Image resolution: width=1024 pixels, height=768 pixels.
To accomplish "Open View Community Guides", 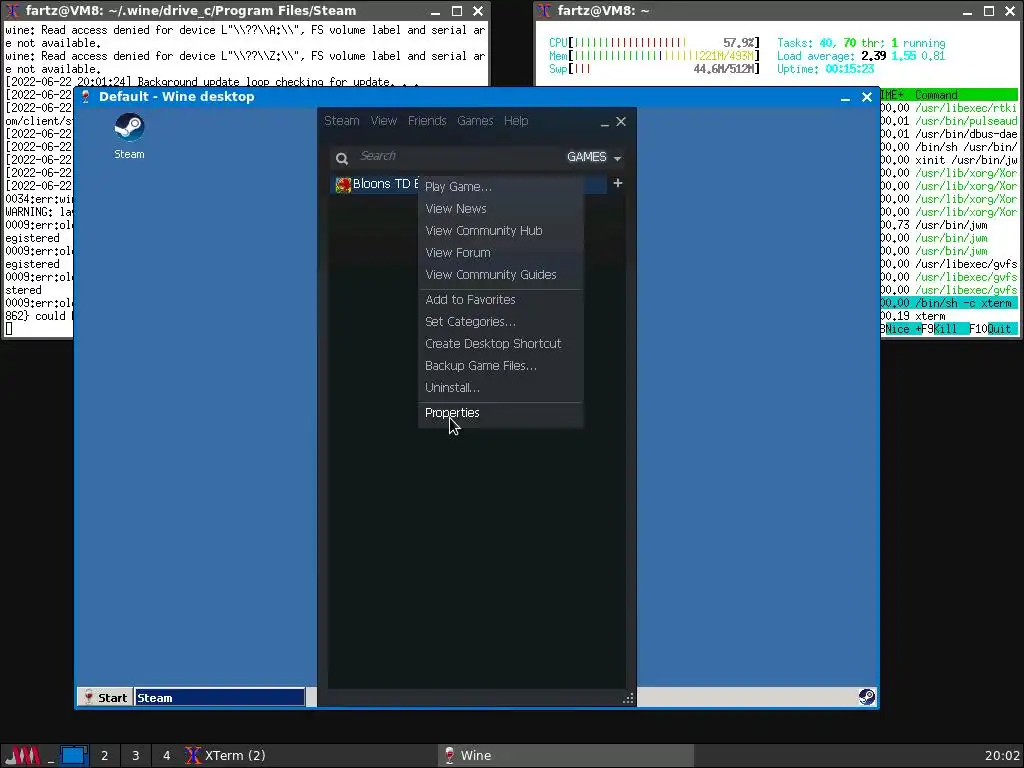I will point(500,275).
